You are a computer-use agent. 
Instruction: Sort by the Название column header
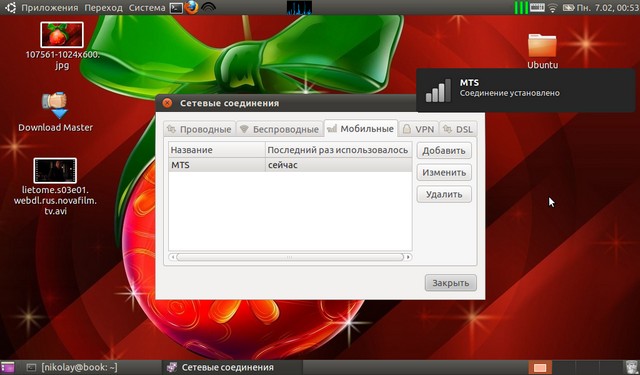[x=217, y=150]
